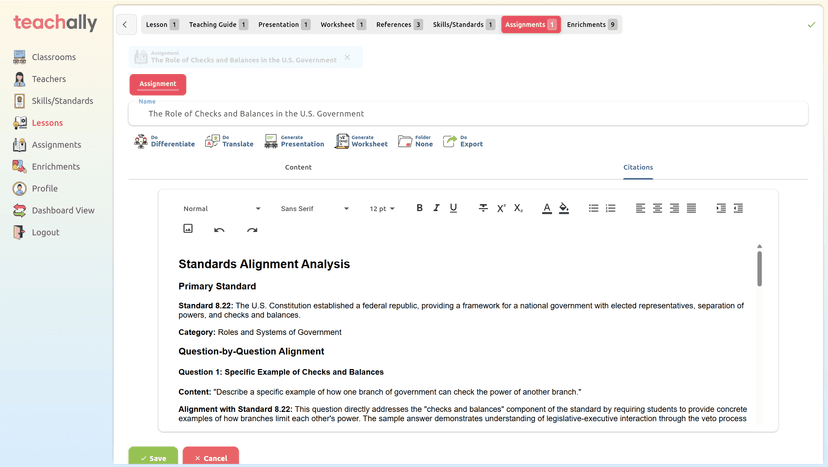Screen dimensions: 828x467
Task: Undo the last edit
Action: [x=219, y=230]
